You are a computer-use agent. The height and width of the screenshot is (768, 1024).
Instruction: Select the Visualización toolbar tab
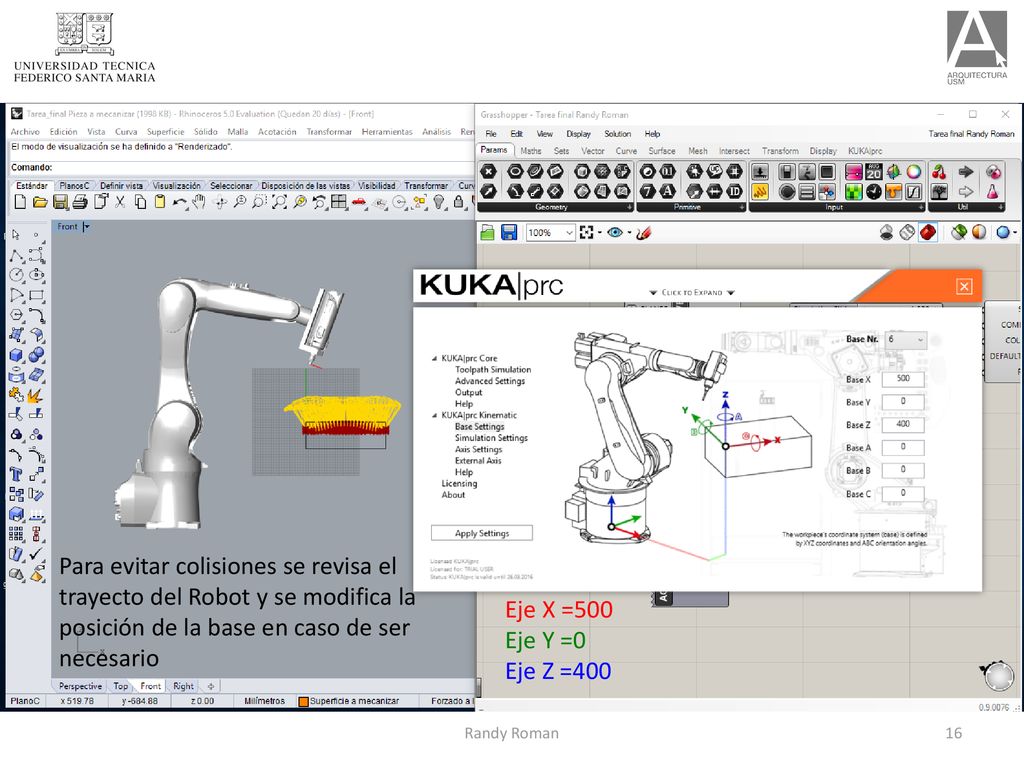[176, 185]
